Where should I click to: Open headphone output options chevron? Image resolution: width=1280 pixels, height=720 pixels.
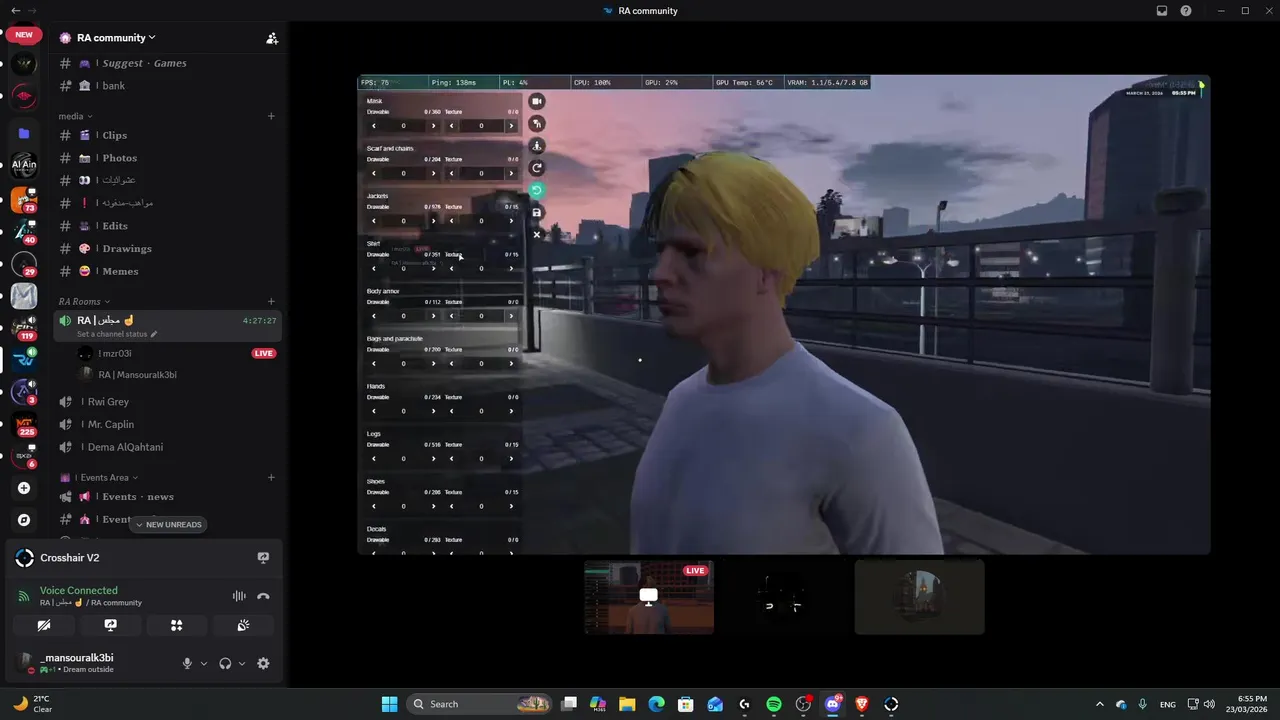coord(242,663)
